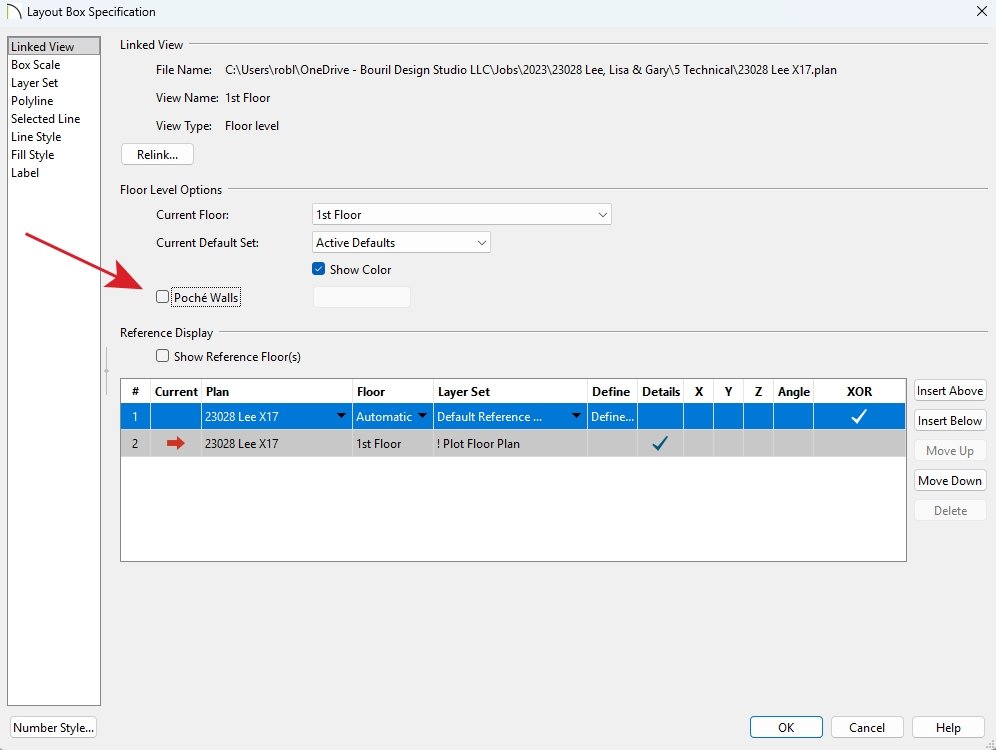Click the XOR checkmark in row 1
Screen dimensions: 996x750
[858, 417]
